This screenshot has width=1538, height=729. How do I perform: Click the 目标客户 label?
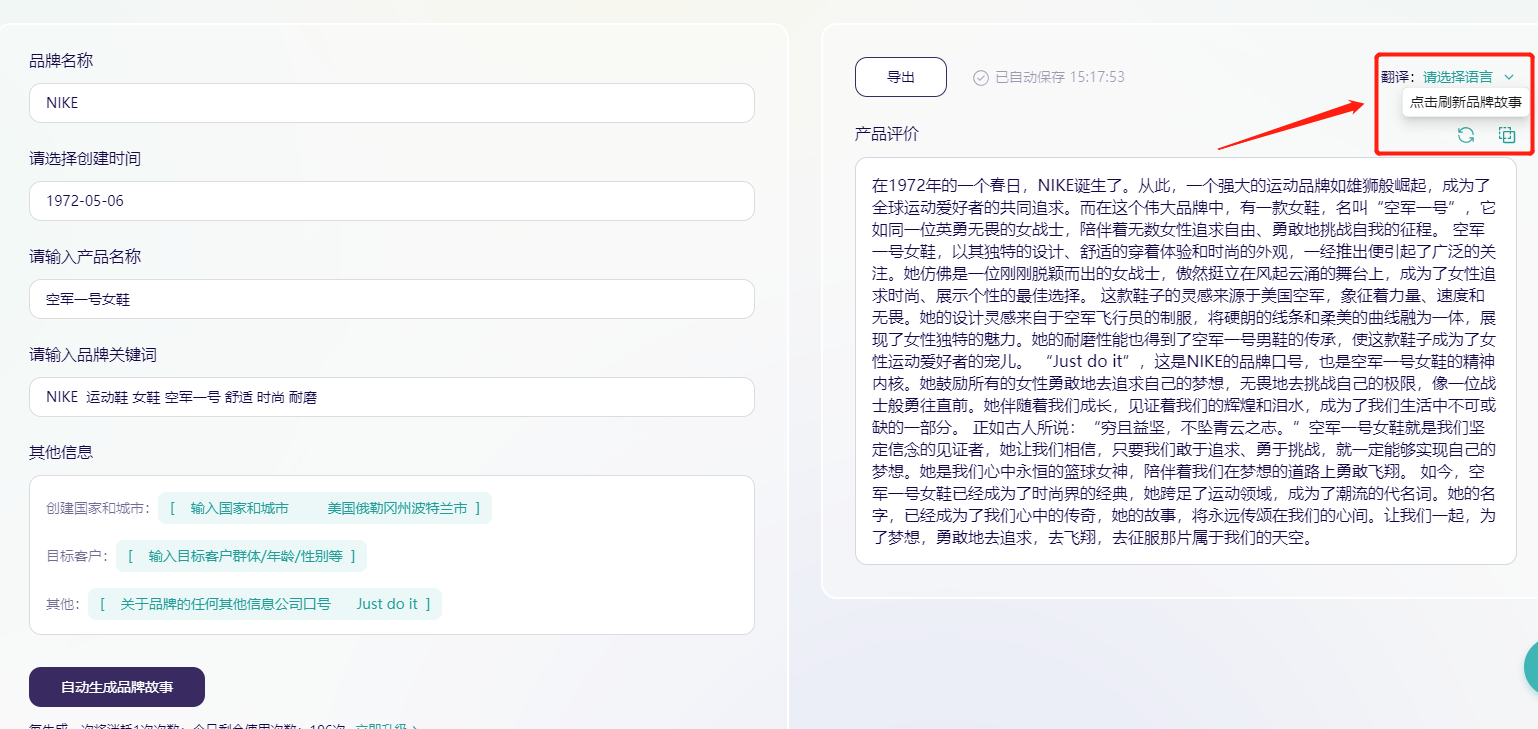pyautogui.click(x=77, y=556)
